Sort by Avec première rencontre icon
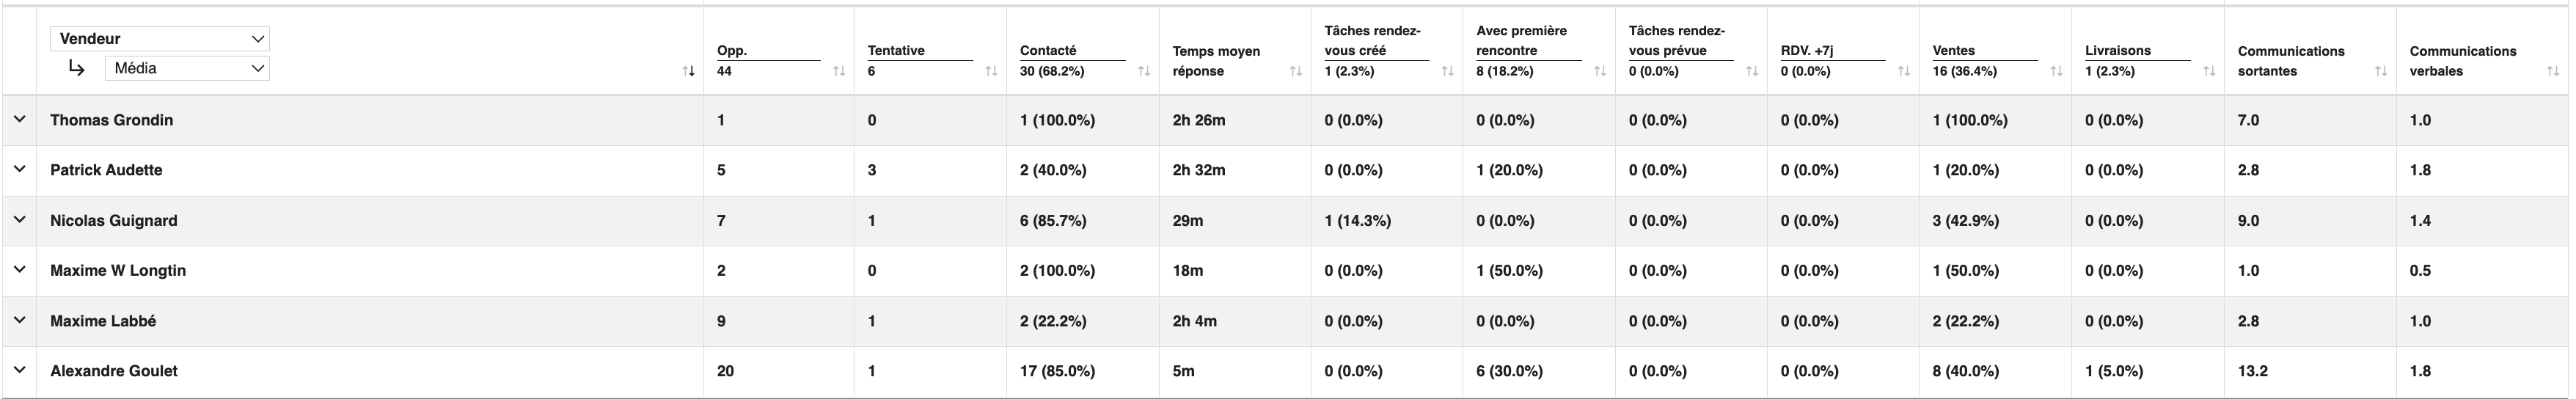 tap(1600, 71)
